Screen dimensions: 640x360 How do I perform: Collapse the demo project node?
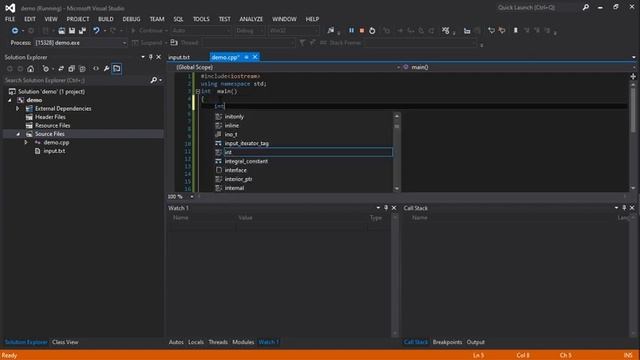coord(10,100)
